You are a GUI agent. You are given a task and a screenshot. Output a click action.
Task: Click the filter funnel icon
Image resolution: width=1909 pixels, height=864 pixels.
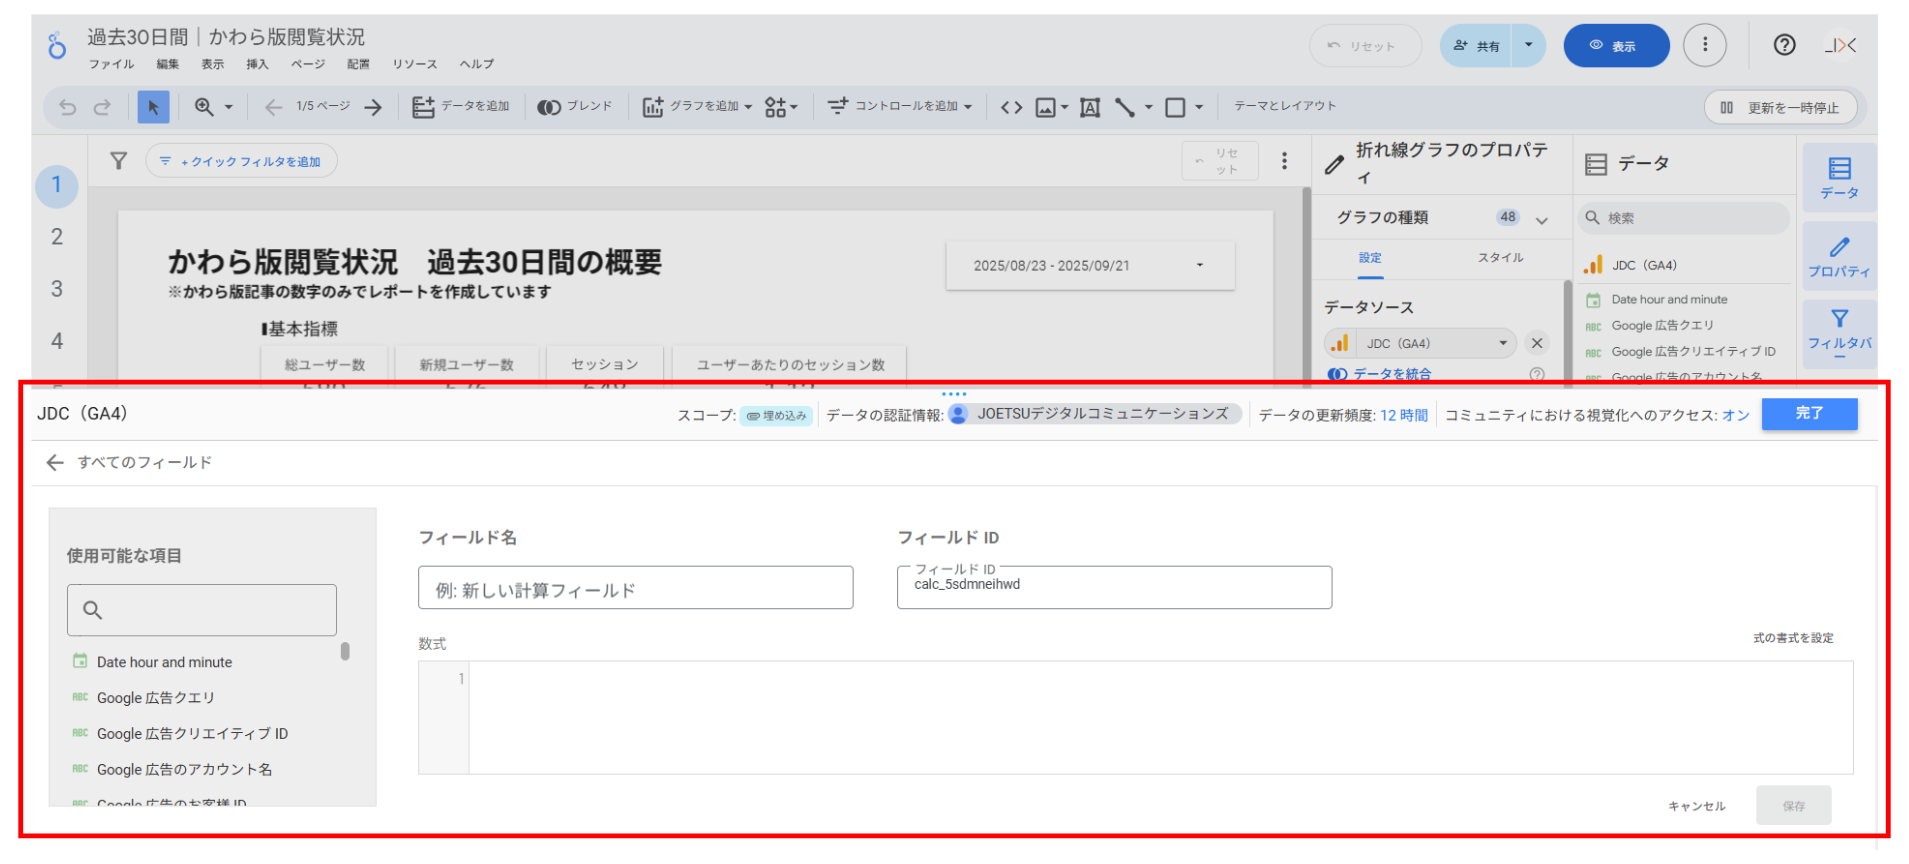[x=118, y=161]
